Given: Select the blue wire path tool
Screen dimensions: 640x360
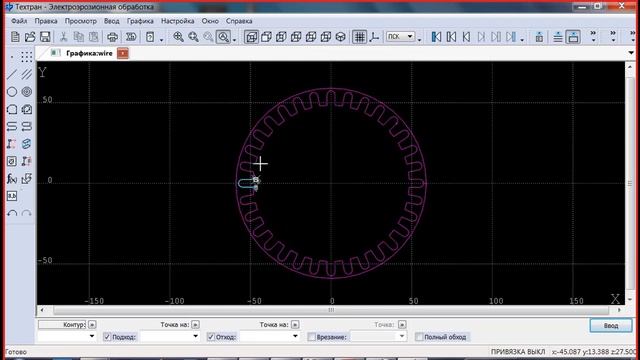Looking at the screenshot, I should [x=27, y=144].
